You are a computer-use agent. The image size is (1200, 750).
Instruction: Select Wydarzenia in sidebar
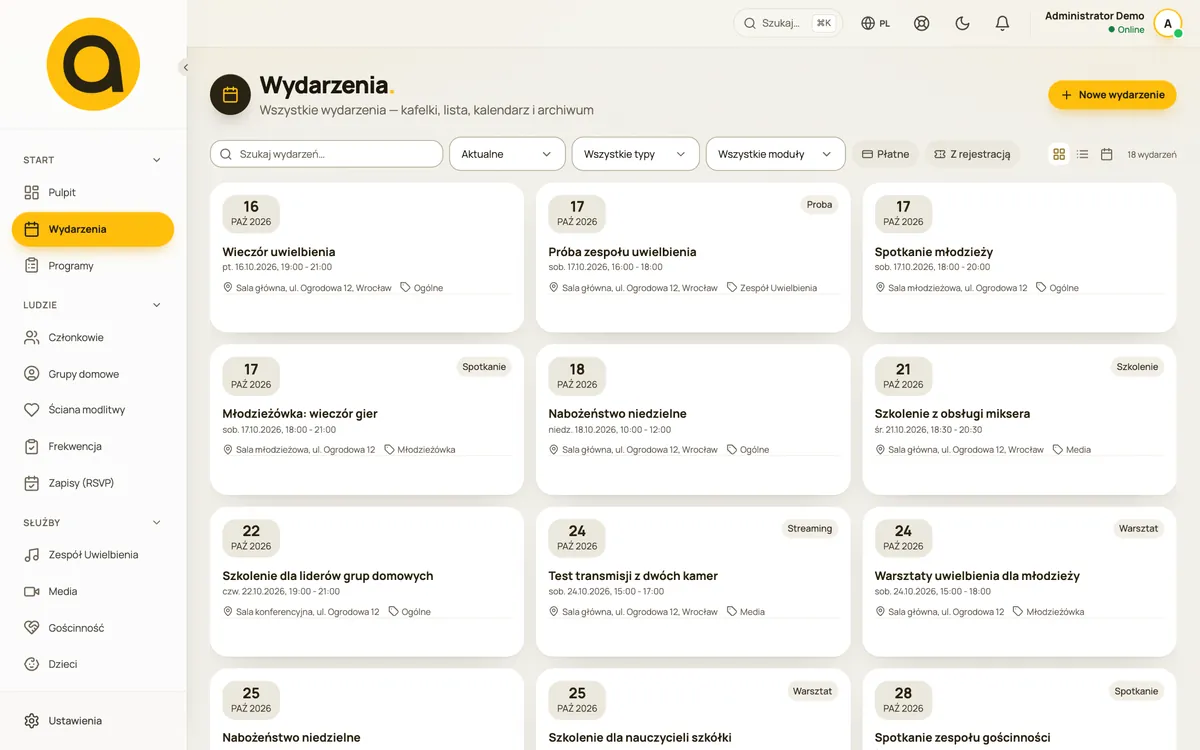click(93, 229)
